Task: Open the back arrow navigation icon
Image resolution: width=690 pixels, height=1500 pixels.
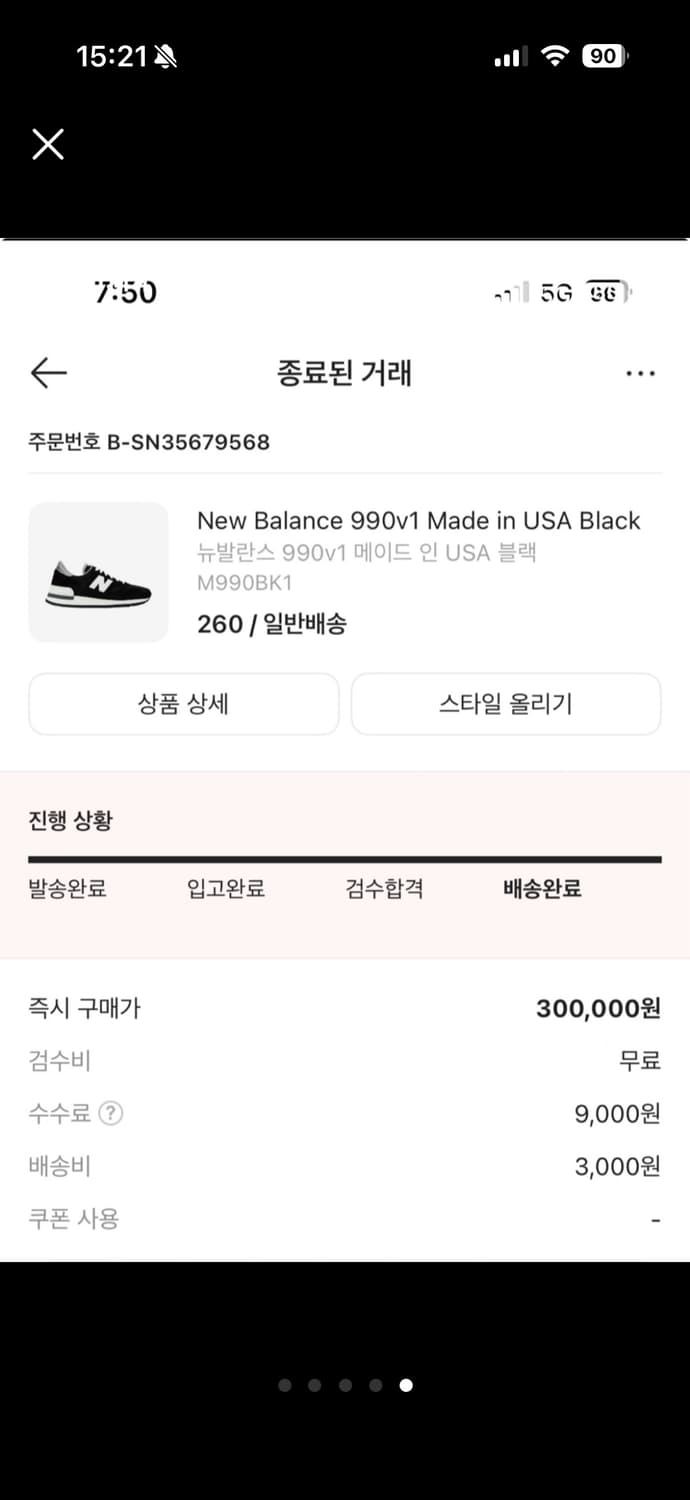Action: (48, 372)
